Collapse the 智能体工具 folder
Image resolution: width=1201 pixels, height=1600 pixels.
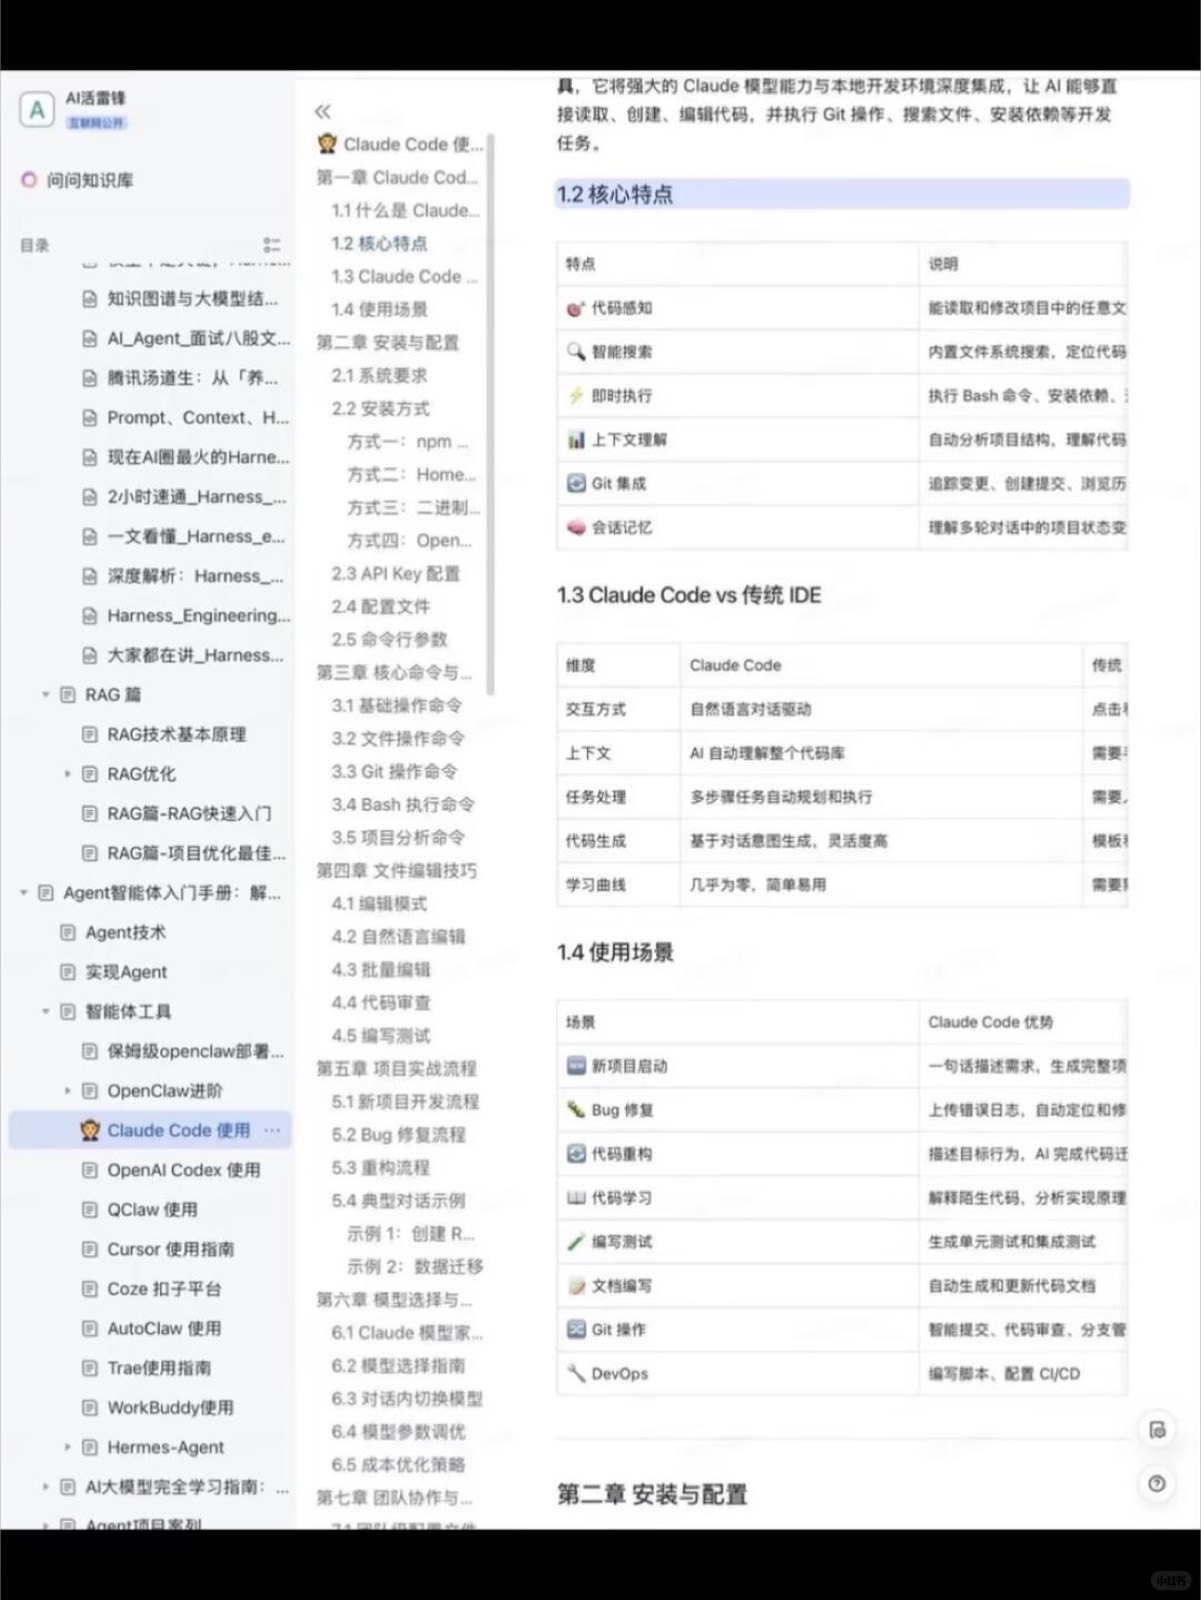pos(45,1011)
